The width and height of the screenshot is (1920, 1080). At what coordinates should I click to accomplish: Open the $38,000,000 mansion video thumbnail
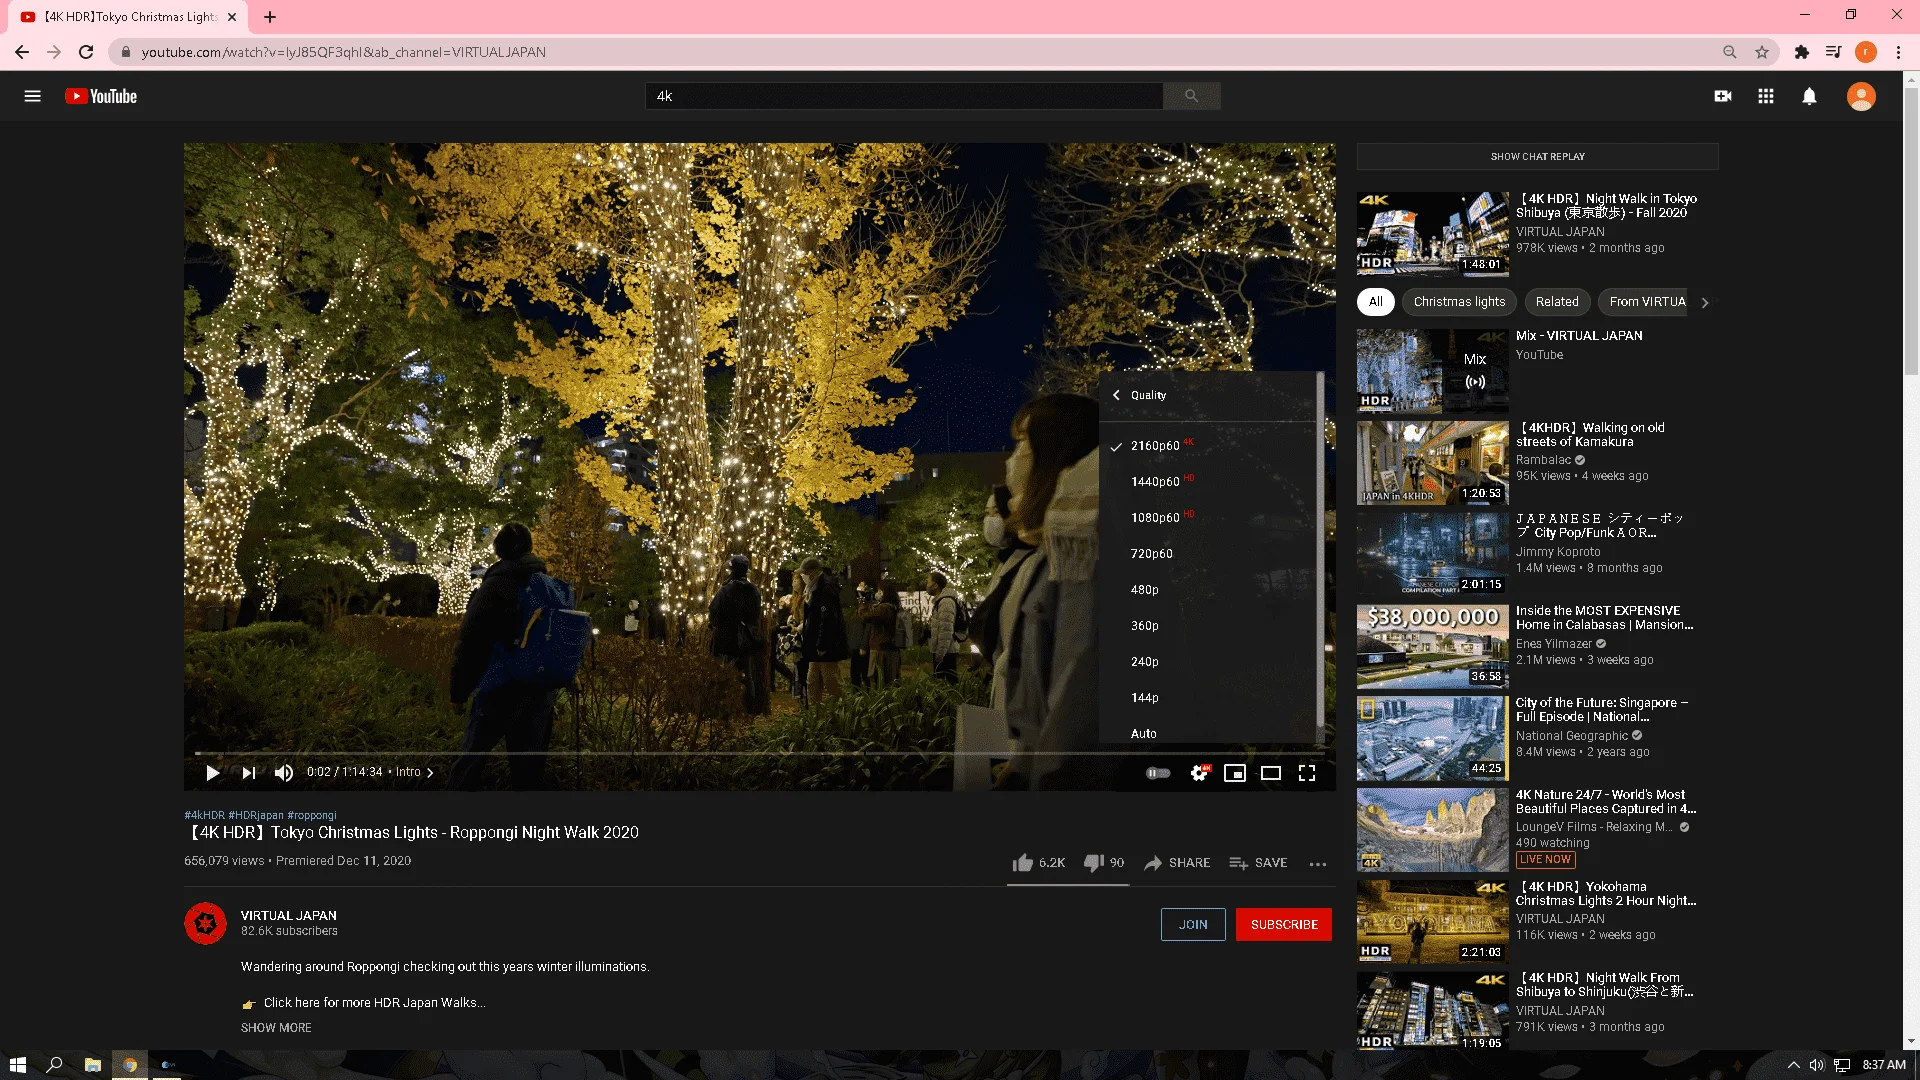click(x=1432, y=647)
